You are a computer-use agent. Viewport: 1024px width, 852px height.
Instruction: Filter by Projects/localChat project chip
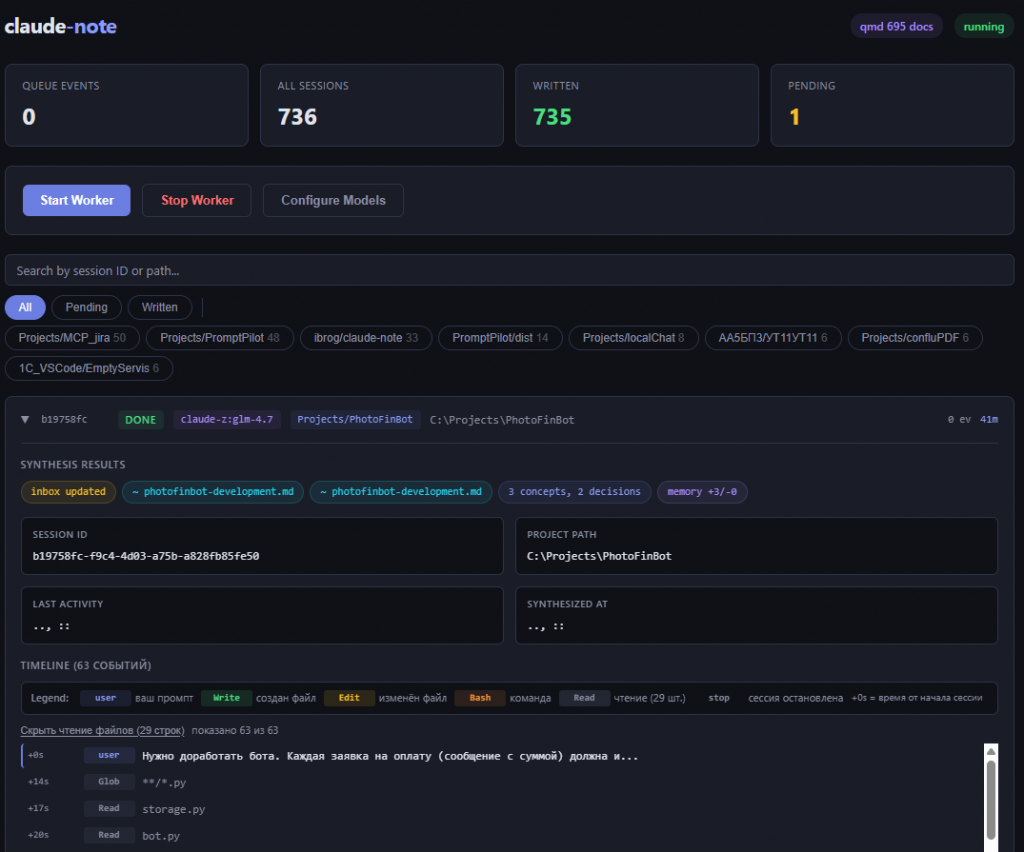tap(633, 338)
